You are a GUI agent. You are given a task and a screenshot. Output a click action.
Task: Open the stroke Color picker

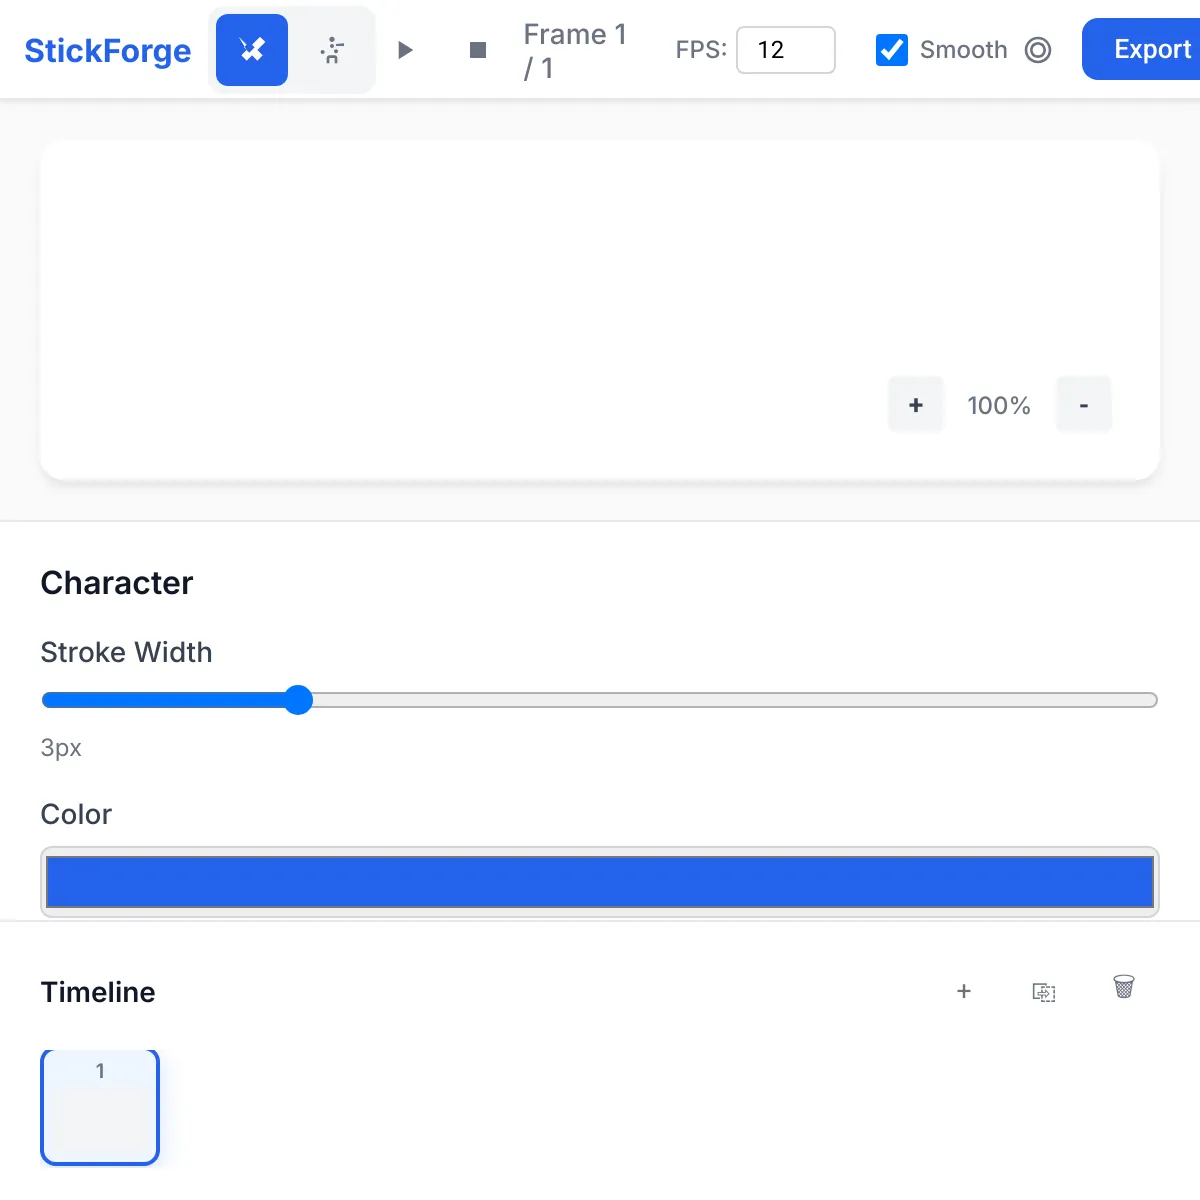[x=598, y=881]
